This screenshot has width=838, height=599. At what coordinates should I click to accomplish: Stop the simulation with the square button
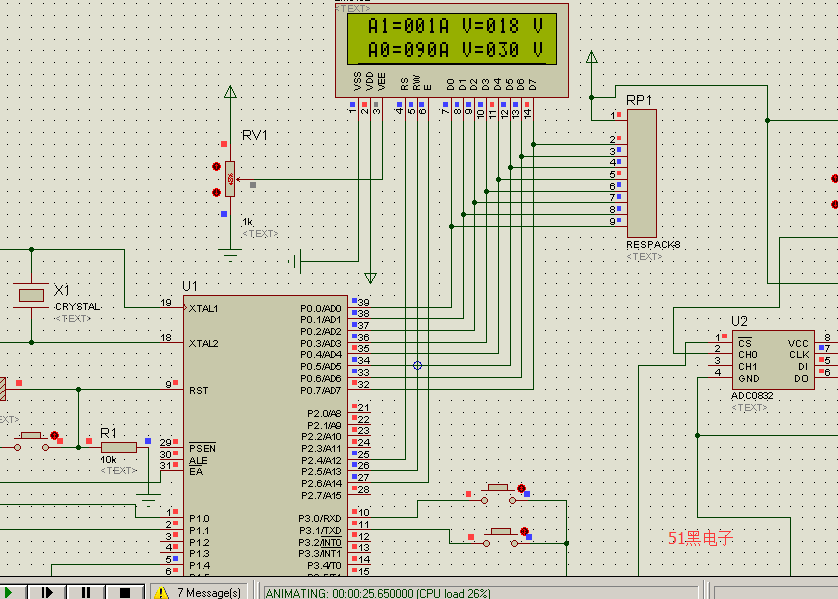tap(125, 593)
